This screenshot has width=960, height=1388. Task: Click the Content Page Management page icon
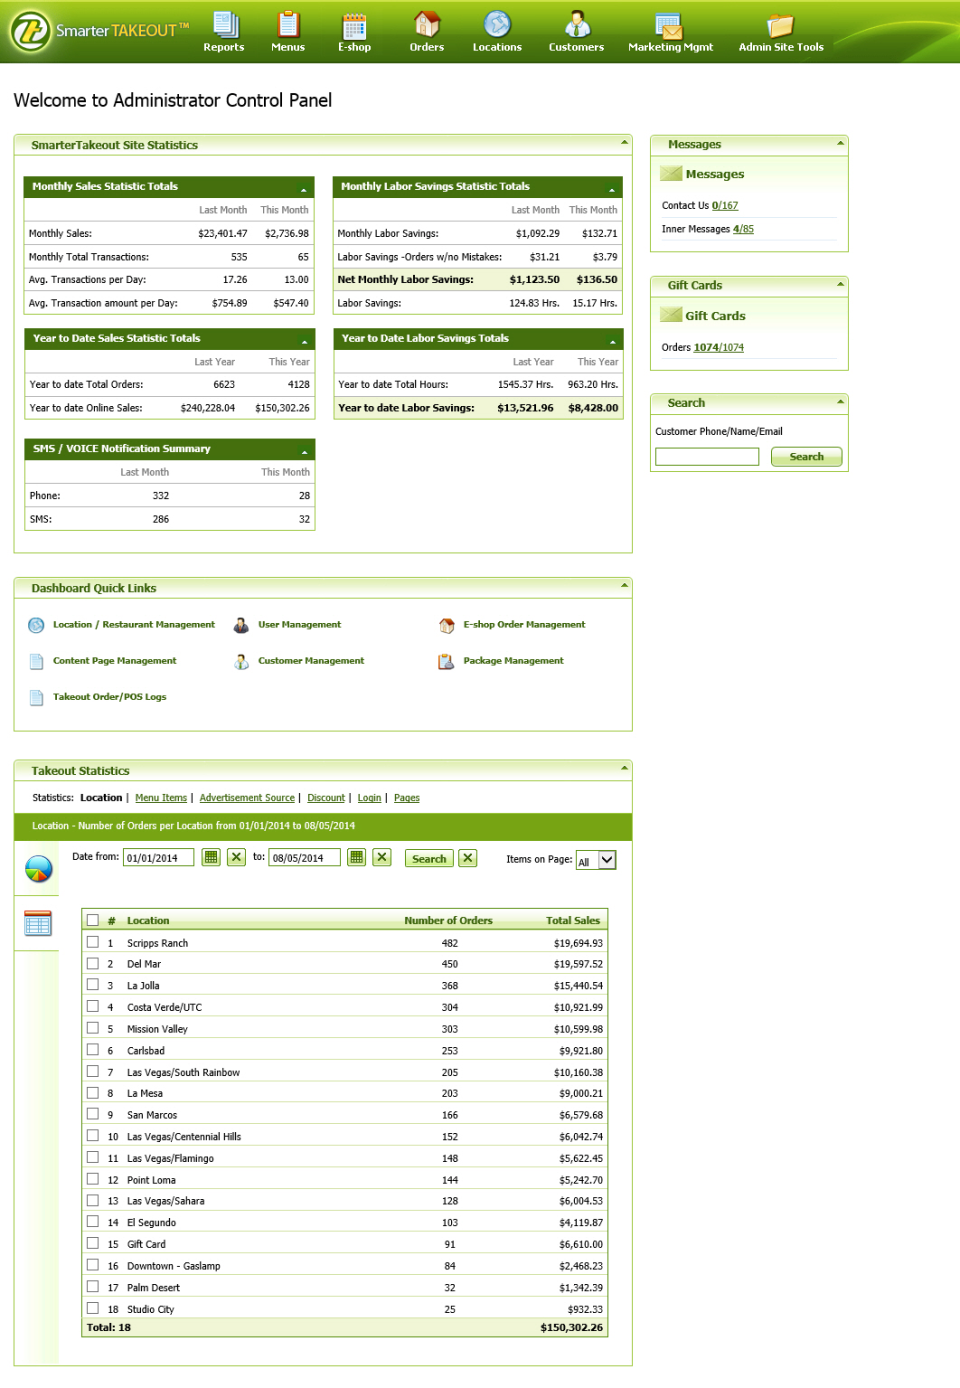click(36, 661)
